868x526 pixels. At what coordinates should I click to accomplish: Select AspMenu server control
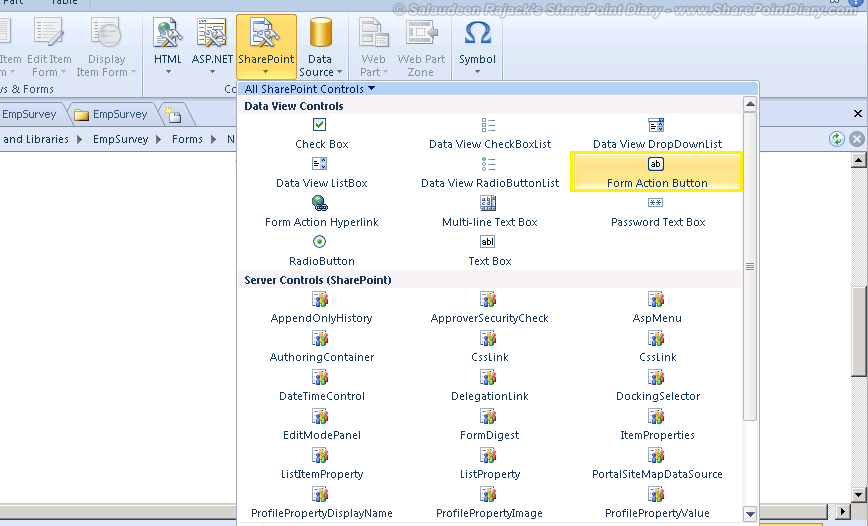(657, 308)
